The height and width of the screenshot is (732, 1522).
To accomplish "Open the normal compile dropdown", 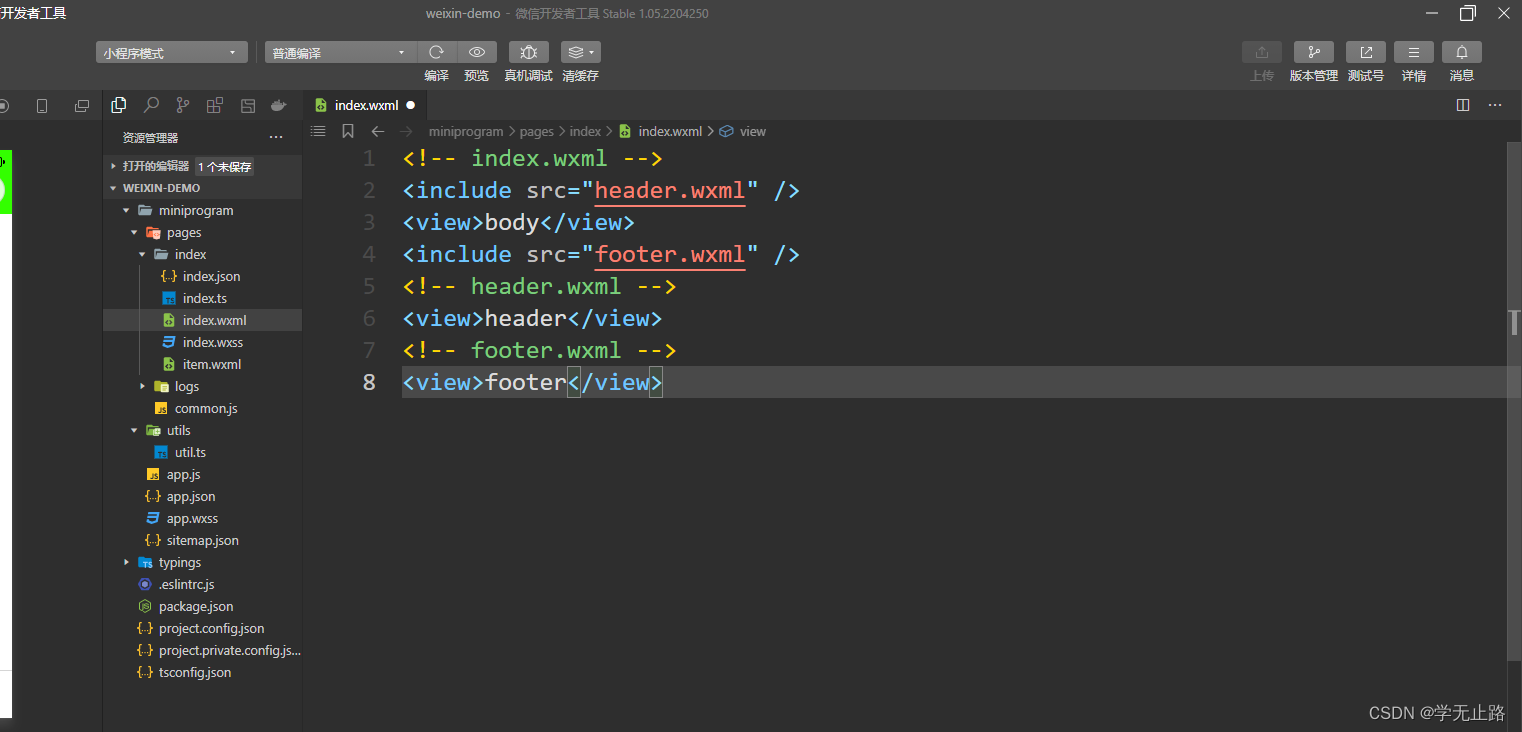I will pos(341,53).
